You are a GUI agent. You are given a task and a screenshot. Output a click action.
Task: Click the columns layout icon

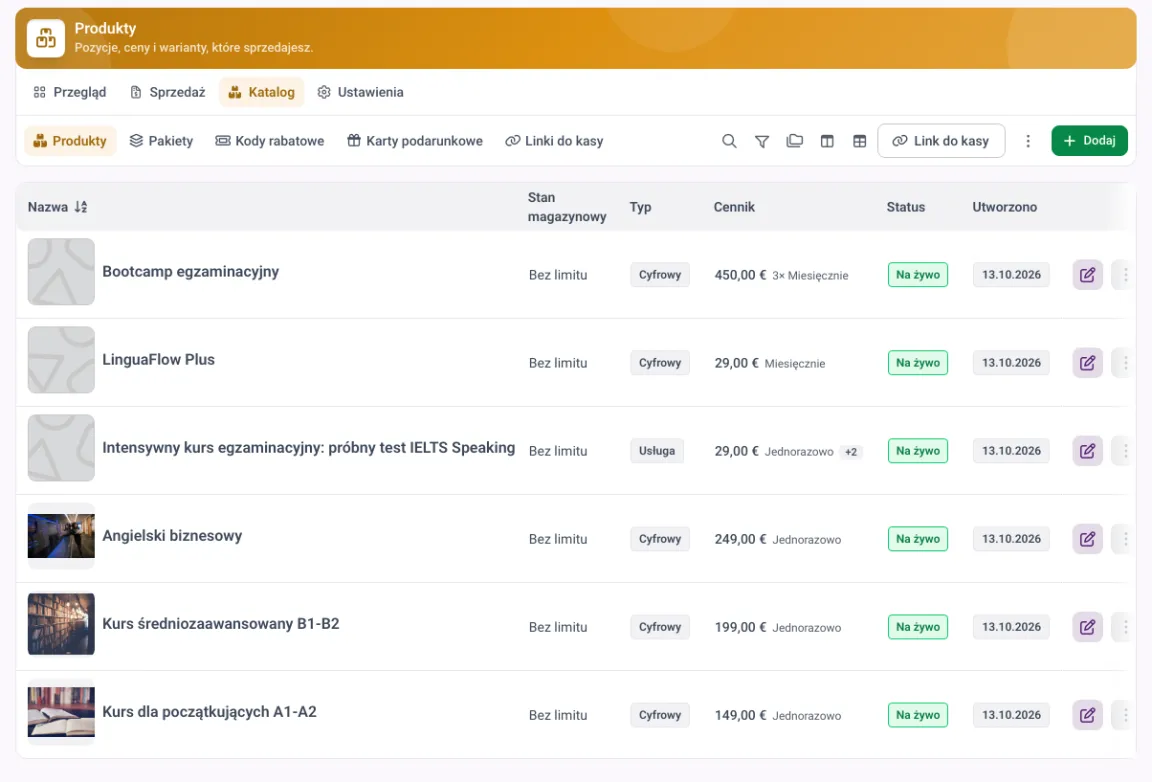[x=827, y=141]
